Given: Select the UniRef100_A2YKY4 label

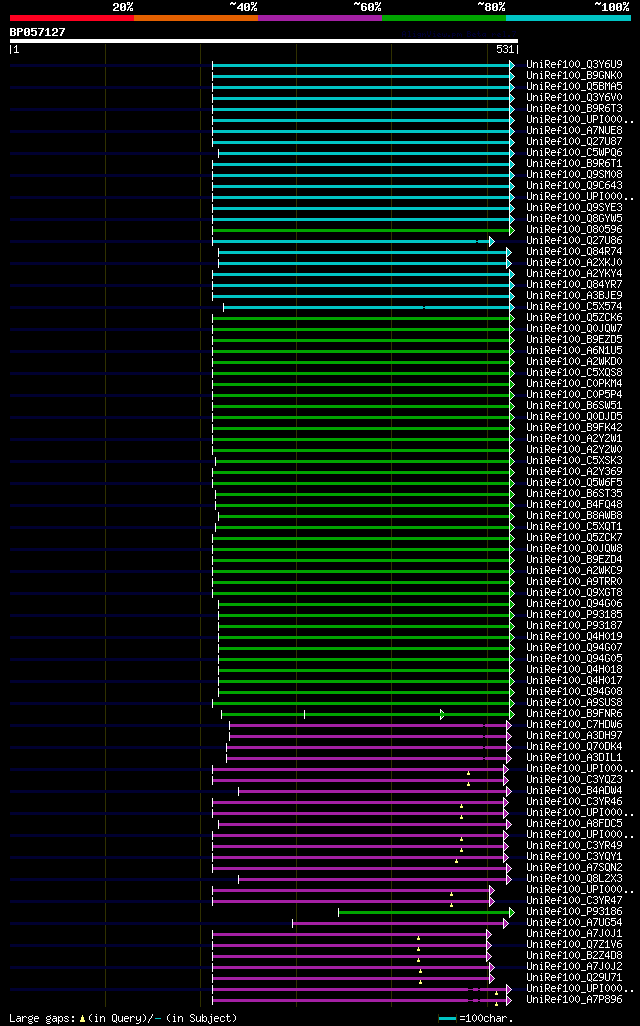Looking at the screenshot, I should [x=575, y=274].
